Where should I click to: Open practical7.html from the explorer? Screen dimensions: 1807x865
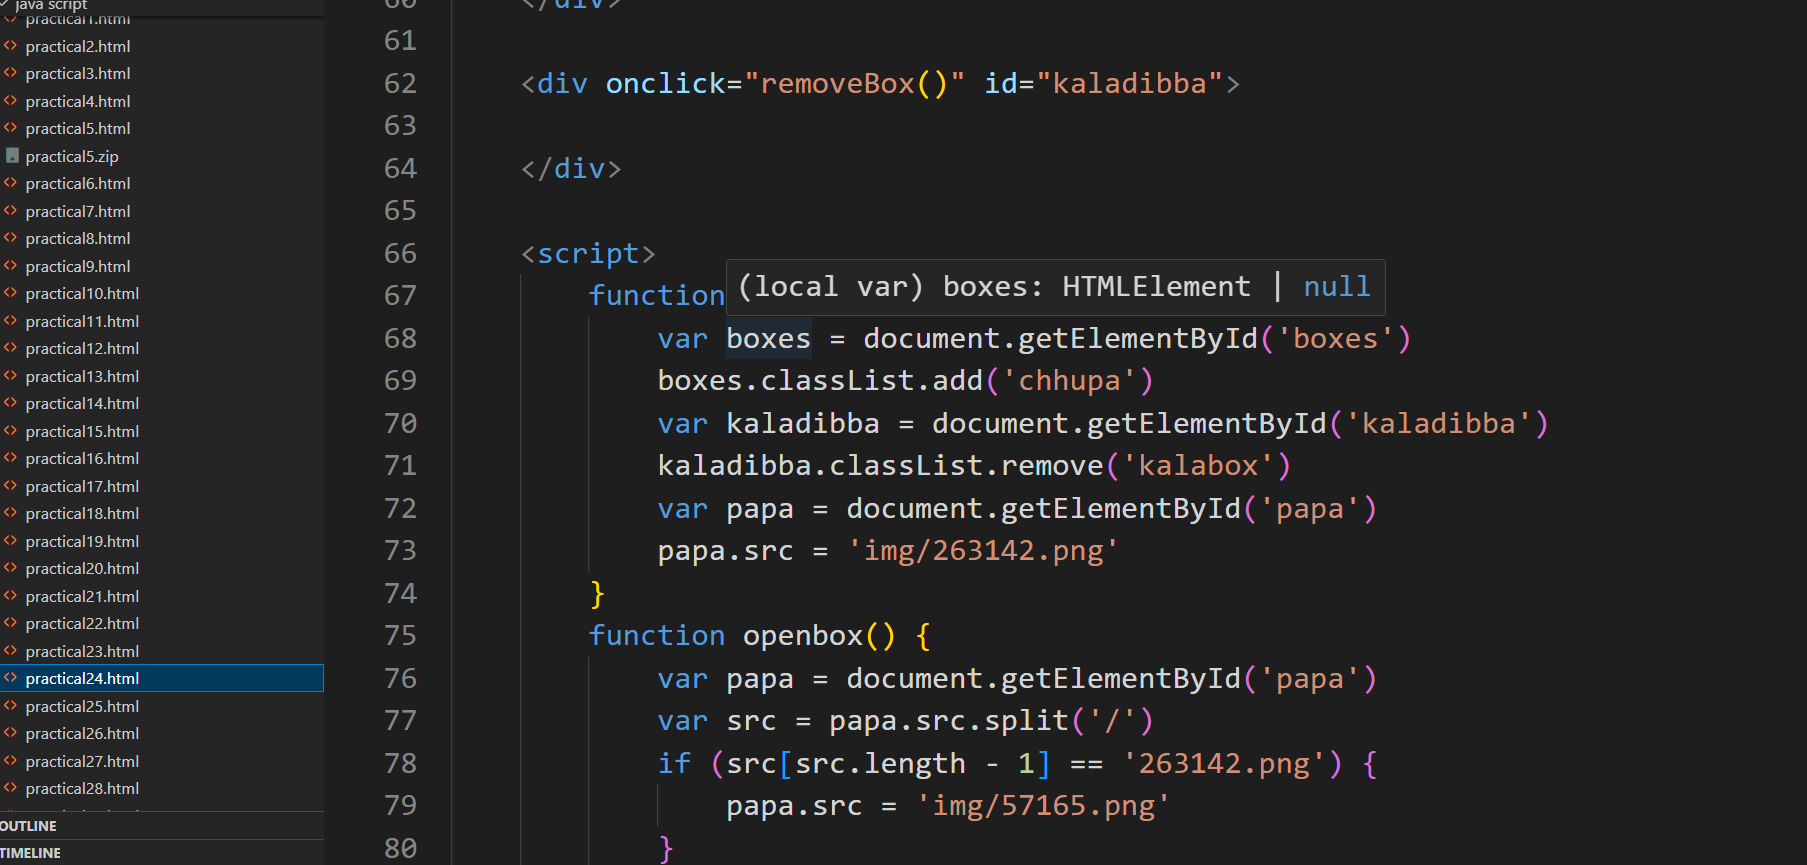tap(78, 211)
